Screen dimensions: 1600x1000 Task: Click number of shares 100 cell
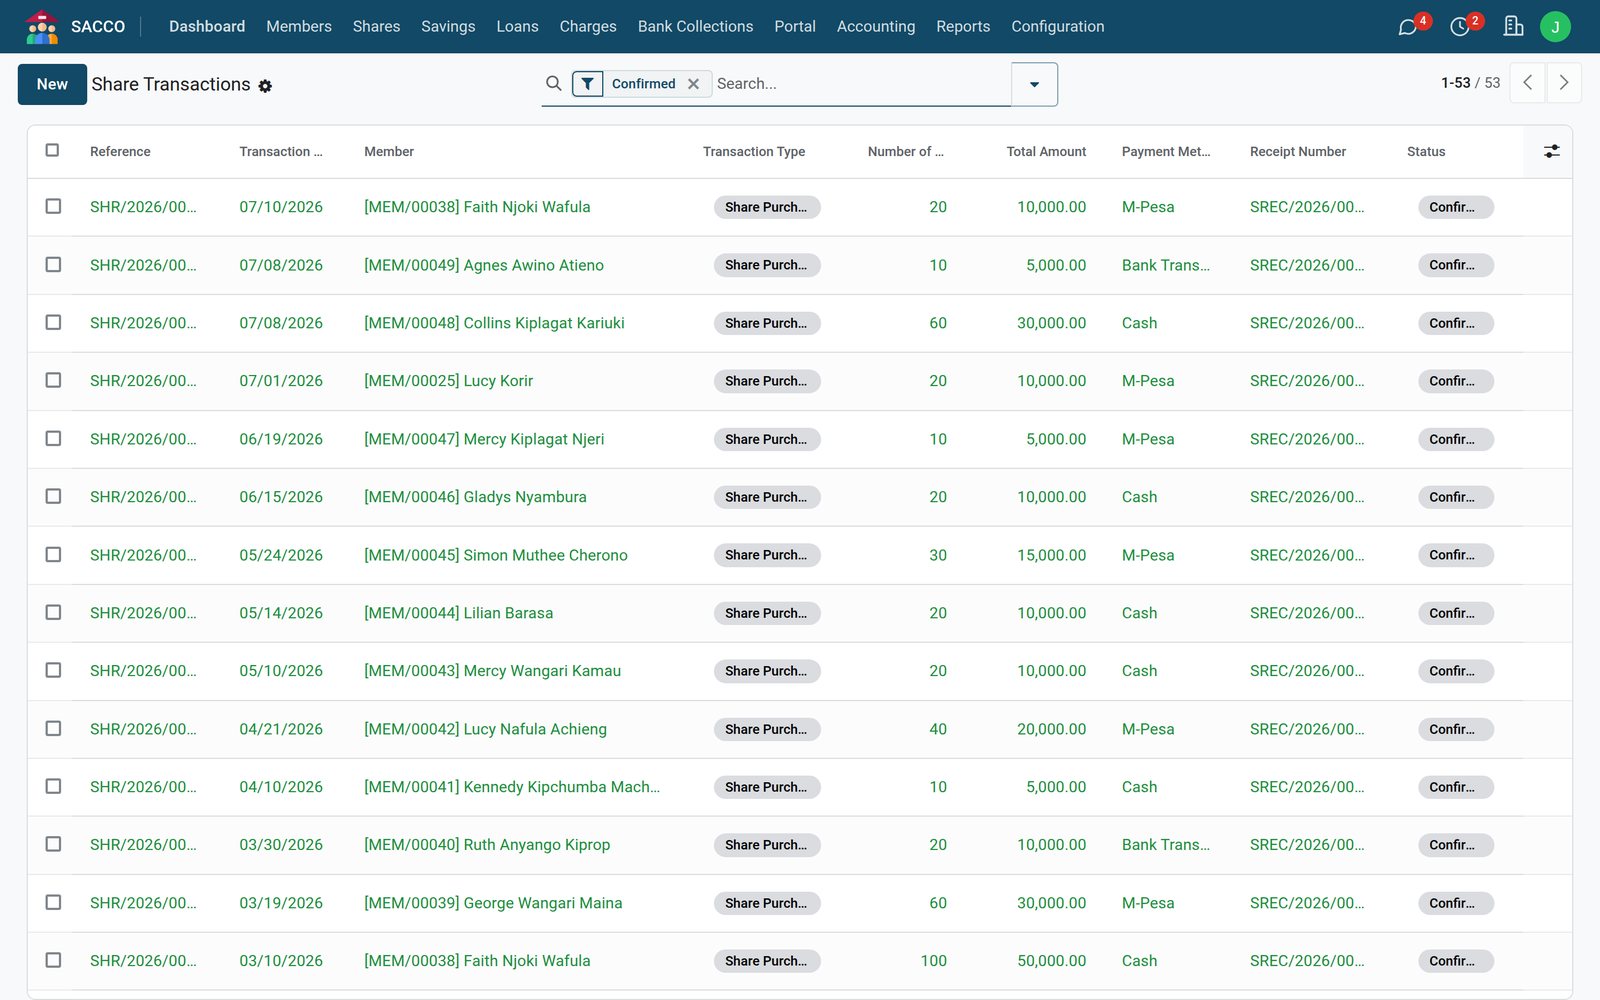pyautogui.click(x=933, y=961)
